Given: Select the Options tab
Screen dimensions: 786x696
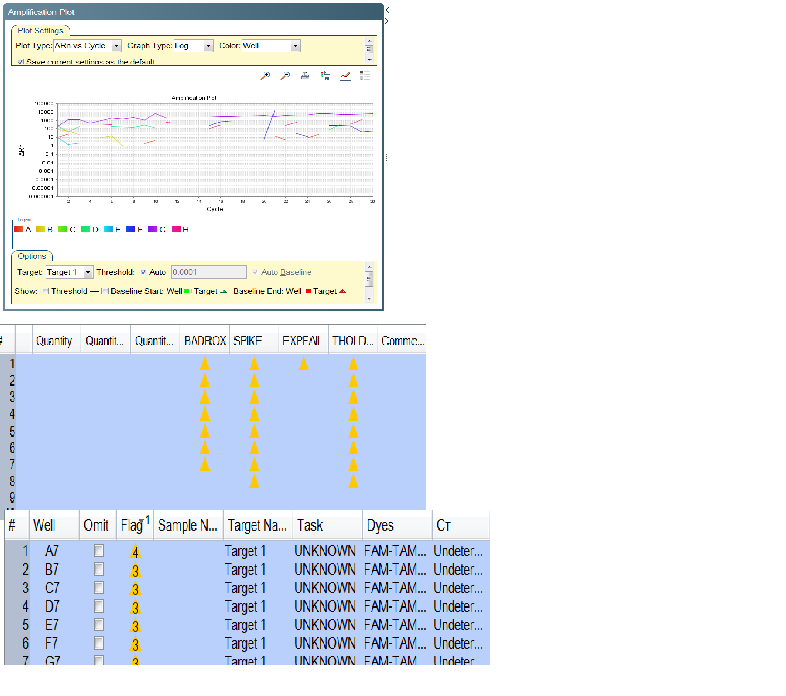Looking at the screenshot, I should click(34, 256).
